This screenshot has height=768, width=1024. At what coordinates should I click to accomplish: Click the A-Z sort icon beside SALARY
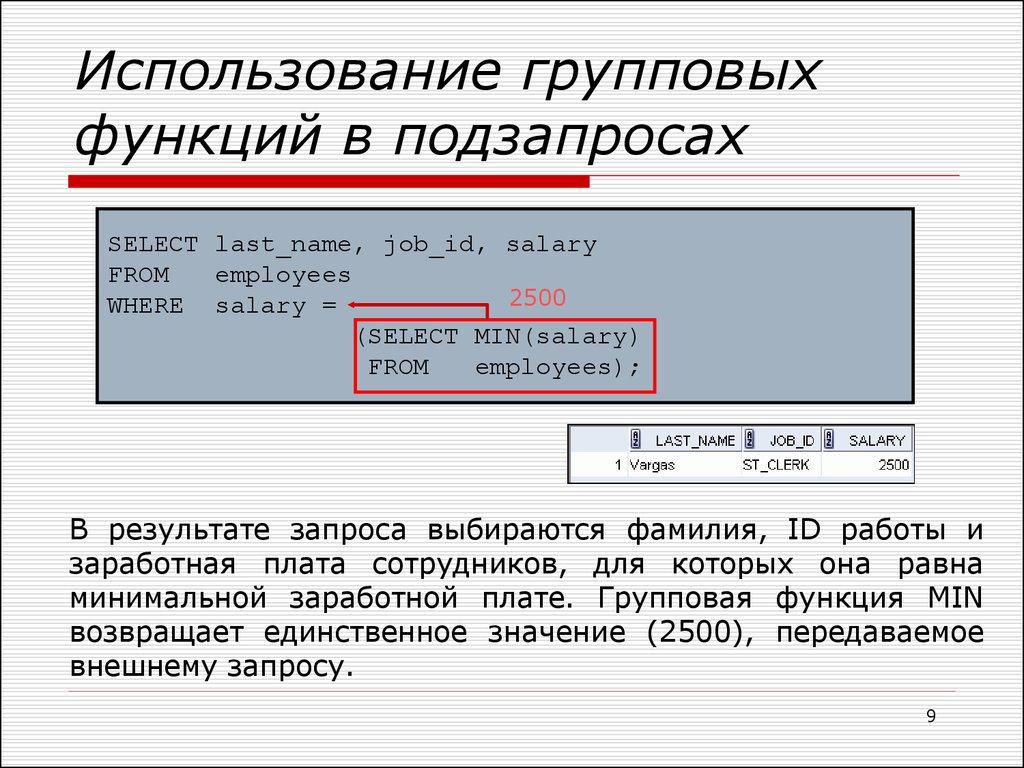click(x=829, y=439)
